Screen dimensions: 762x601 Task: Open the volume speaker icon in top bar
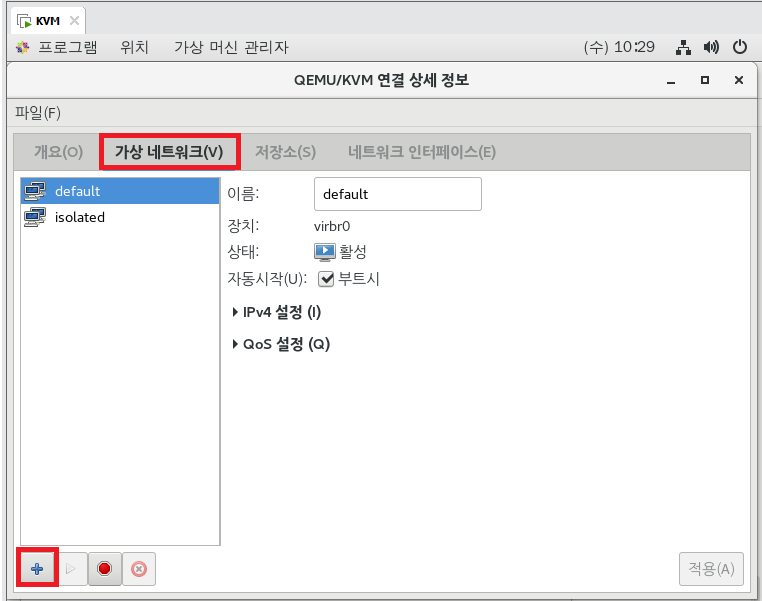(x=711, y=47)
